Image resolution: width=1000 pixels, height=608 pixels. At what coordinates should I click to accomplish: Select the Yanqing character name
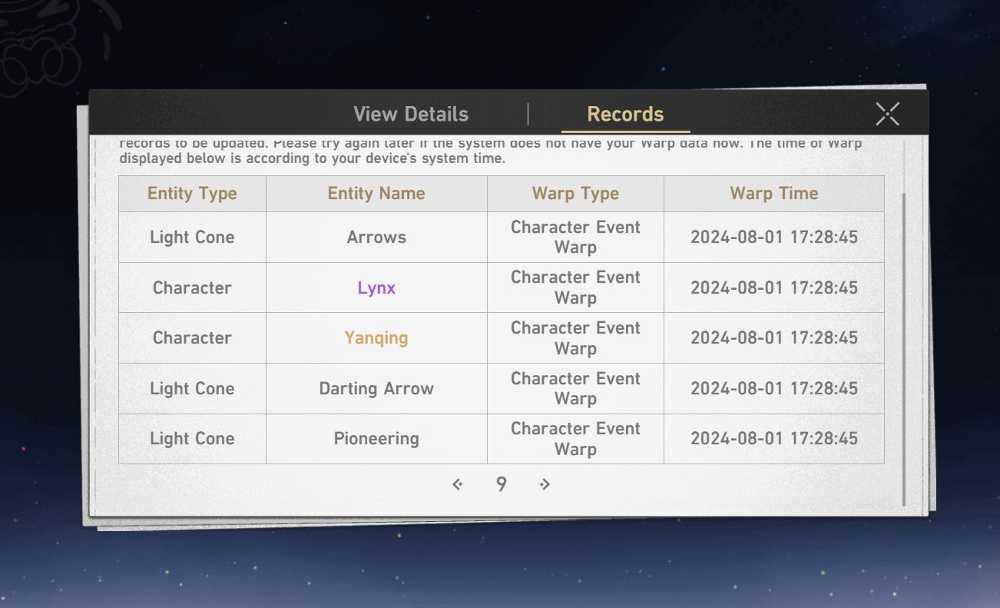[376, 338]
